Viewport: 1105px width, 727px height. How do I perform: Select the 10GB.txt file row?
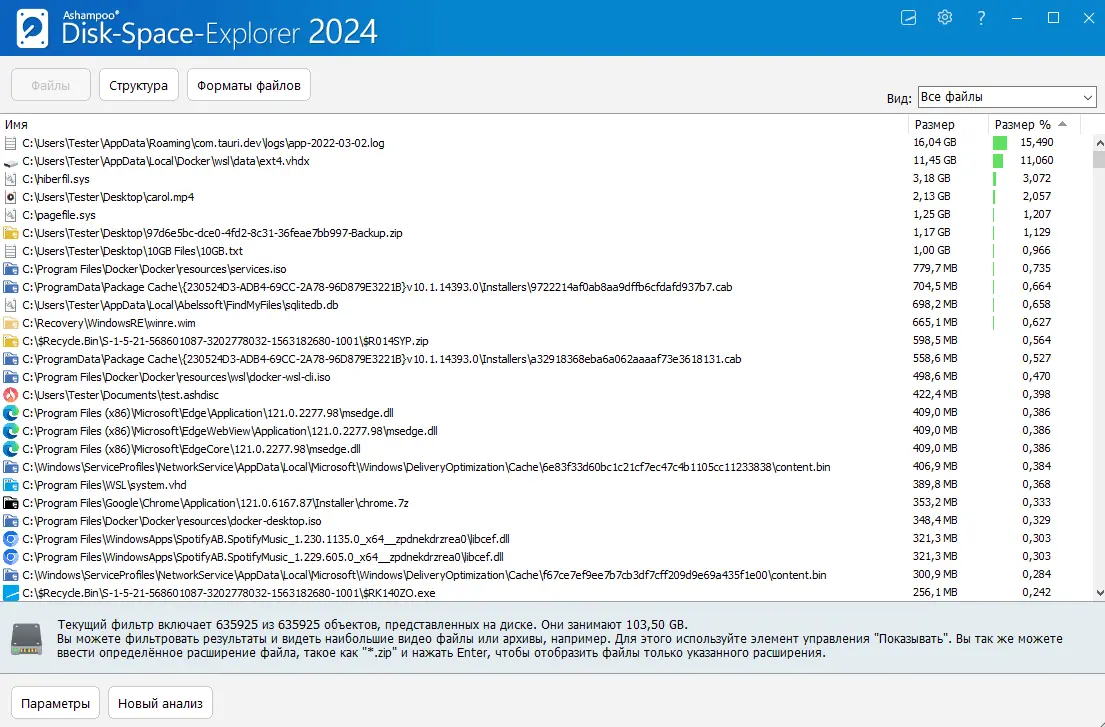coord(546,251)
